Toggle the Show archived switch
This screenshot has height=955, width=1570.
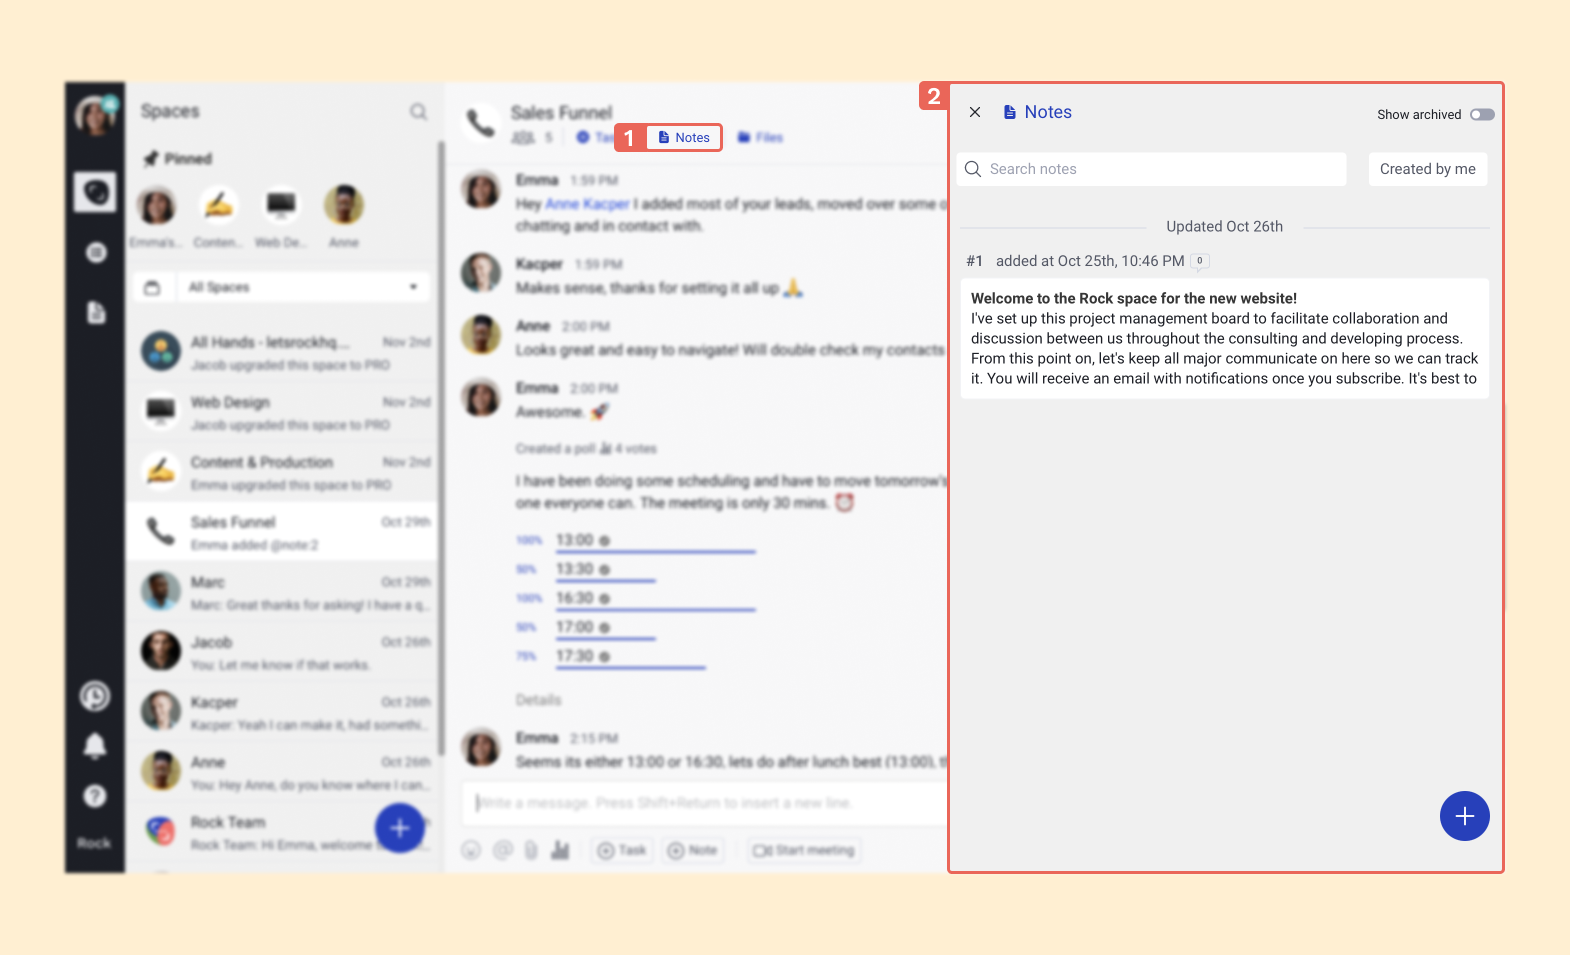[1482, 115]
